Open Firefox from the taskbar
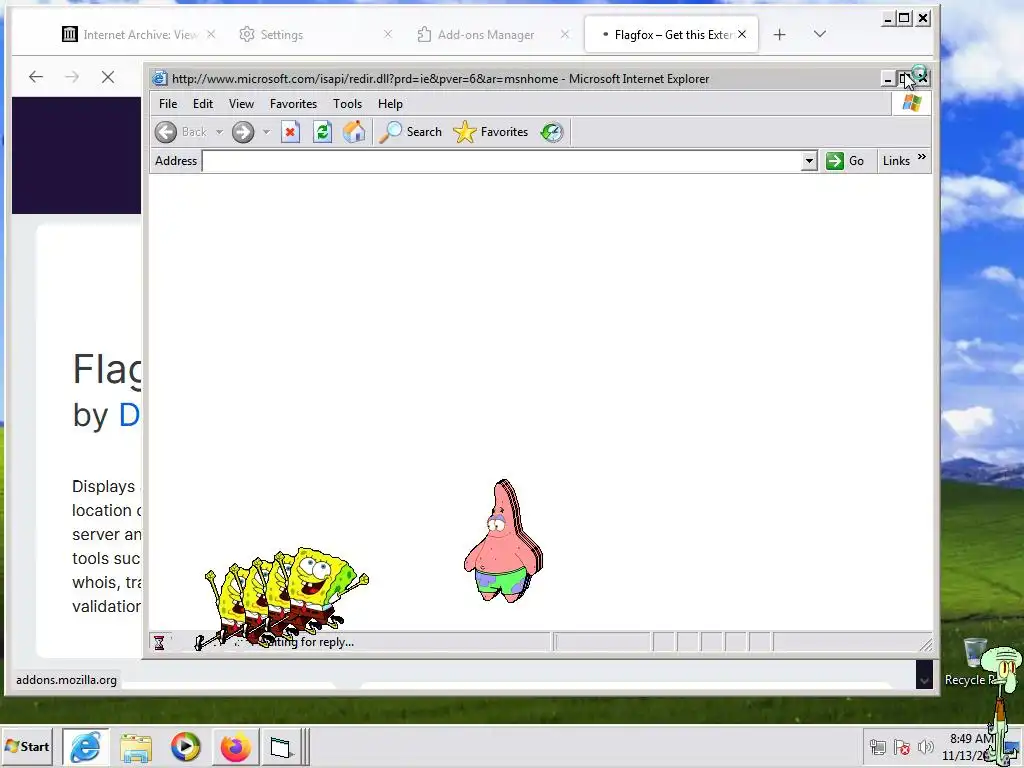1024x768 pixels. pos(235,747)
